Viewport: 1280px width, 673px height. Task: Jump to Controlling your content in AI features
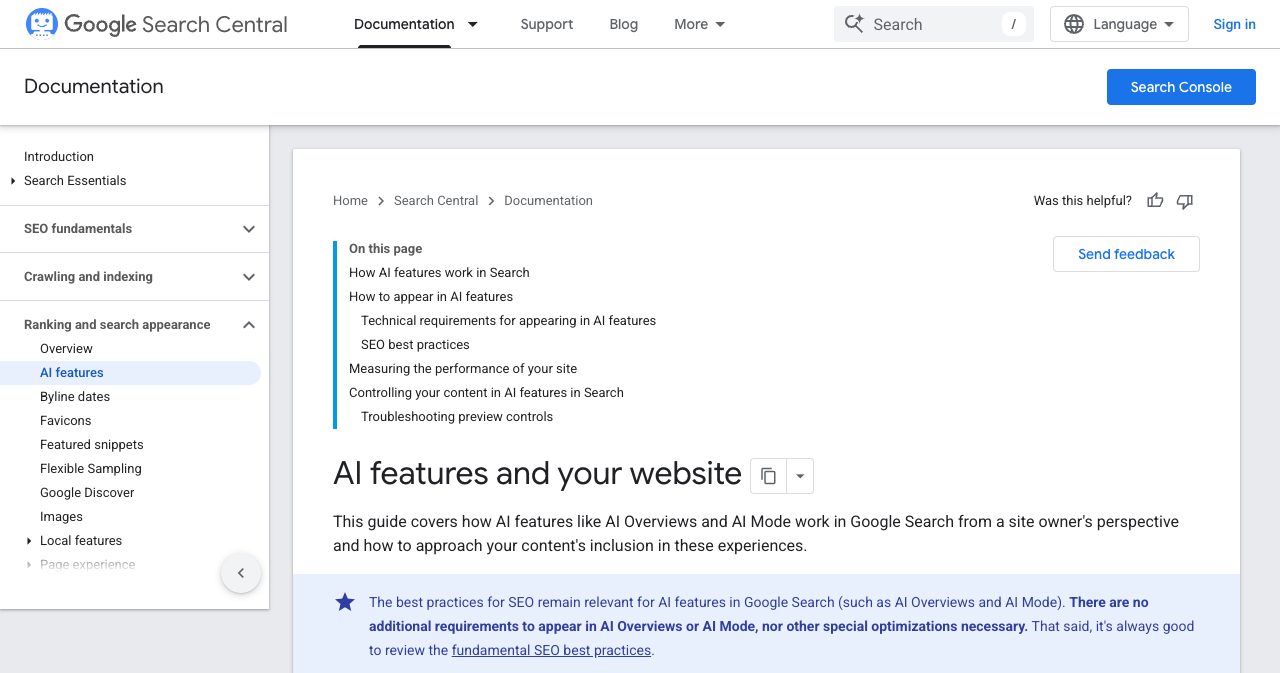(486, 393)
